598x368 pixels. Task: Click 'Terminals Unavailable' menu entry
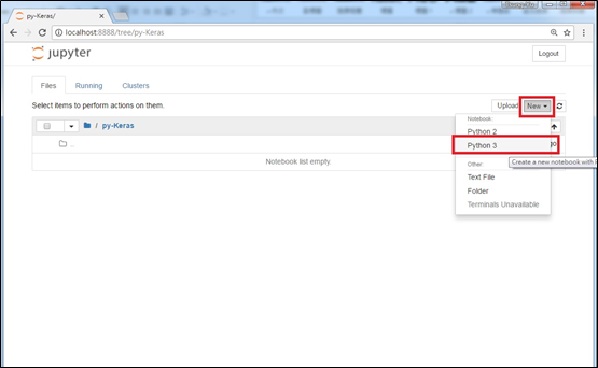[x=503, y=205]
